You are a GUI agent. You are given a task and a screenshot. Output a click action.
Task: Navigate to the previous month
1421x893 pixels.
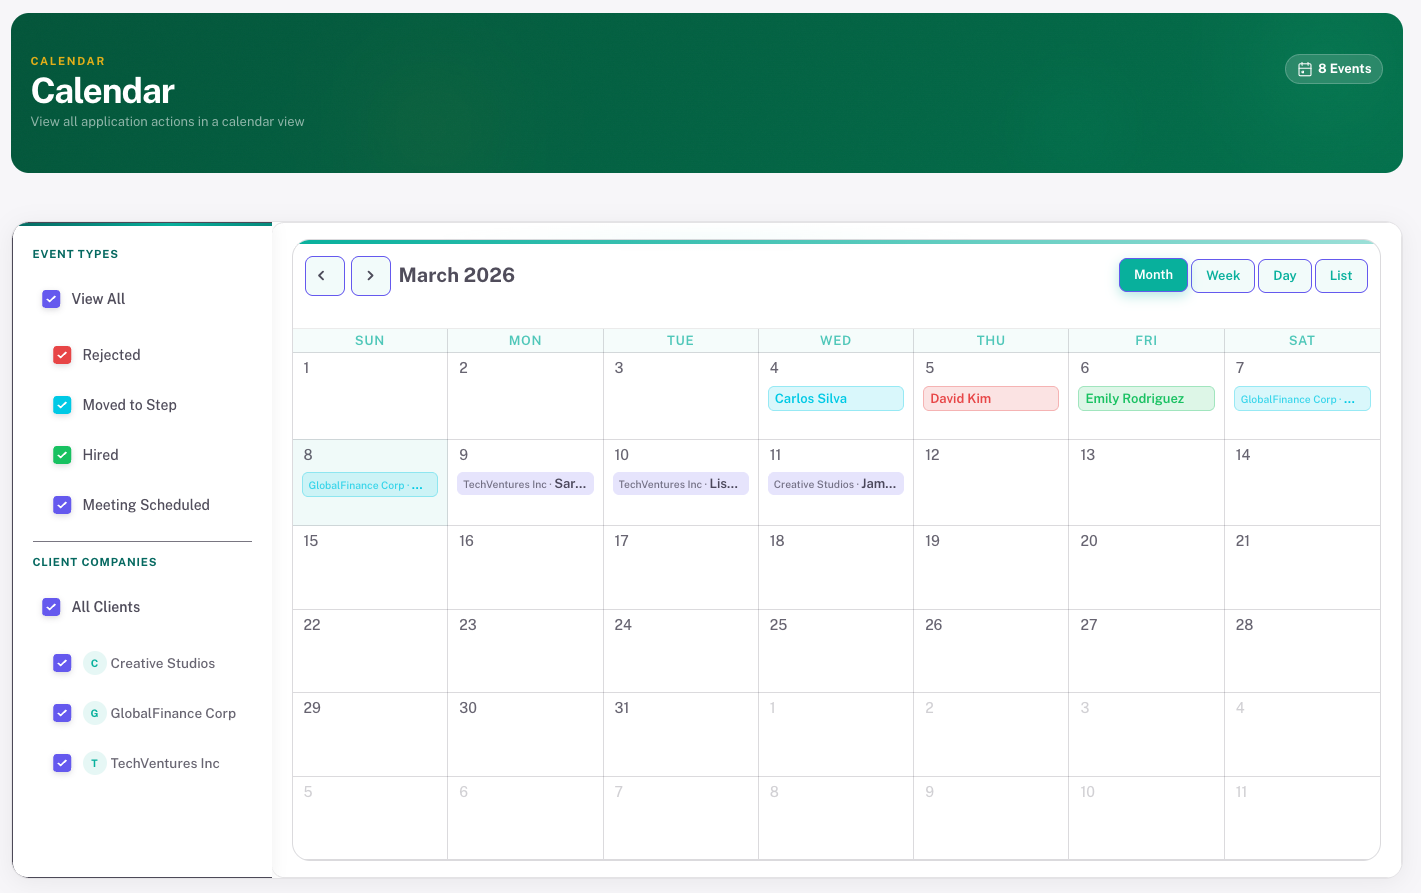(324, 275)
